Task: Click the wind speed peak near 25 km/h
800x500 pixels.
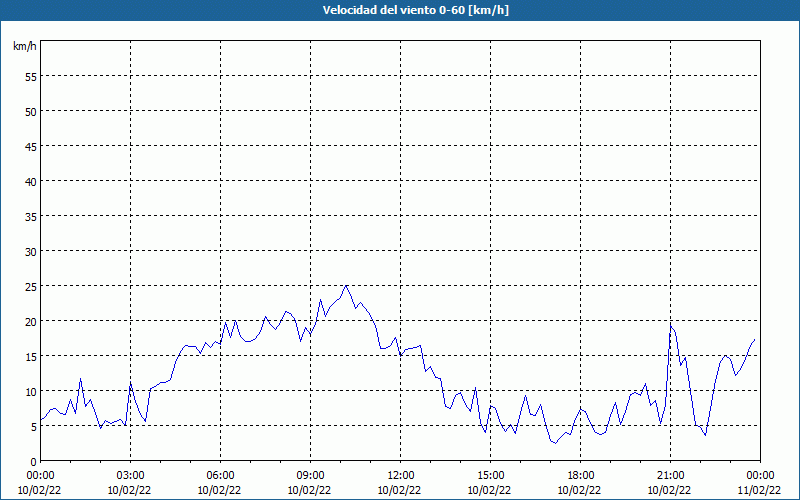Action: [346, 286]
